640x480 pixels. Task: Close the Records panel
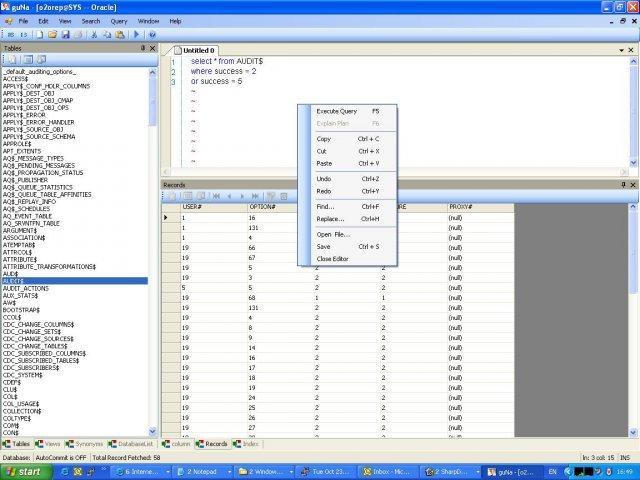coord(633,185)
